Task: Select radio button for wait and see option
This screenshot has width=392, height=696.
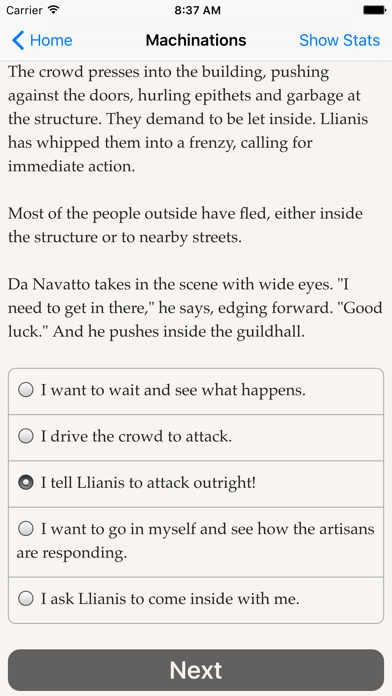Action: pos(26,390)
